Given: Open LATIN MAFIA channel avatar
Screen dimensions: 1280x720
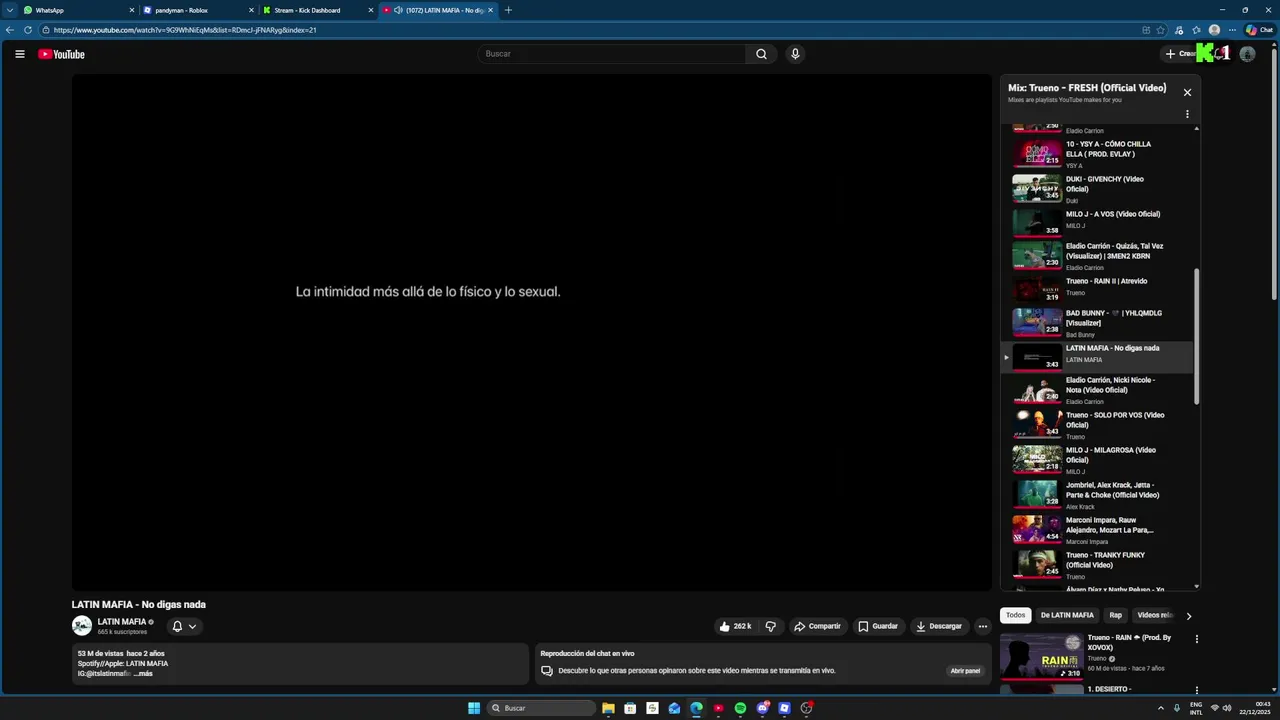Looking at the screenshot, I should (82, 626).
